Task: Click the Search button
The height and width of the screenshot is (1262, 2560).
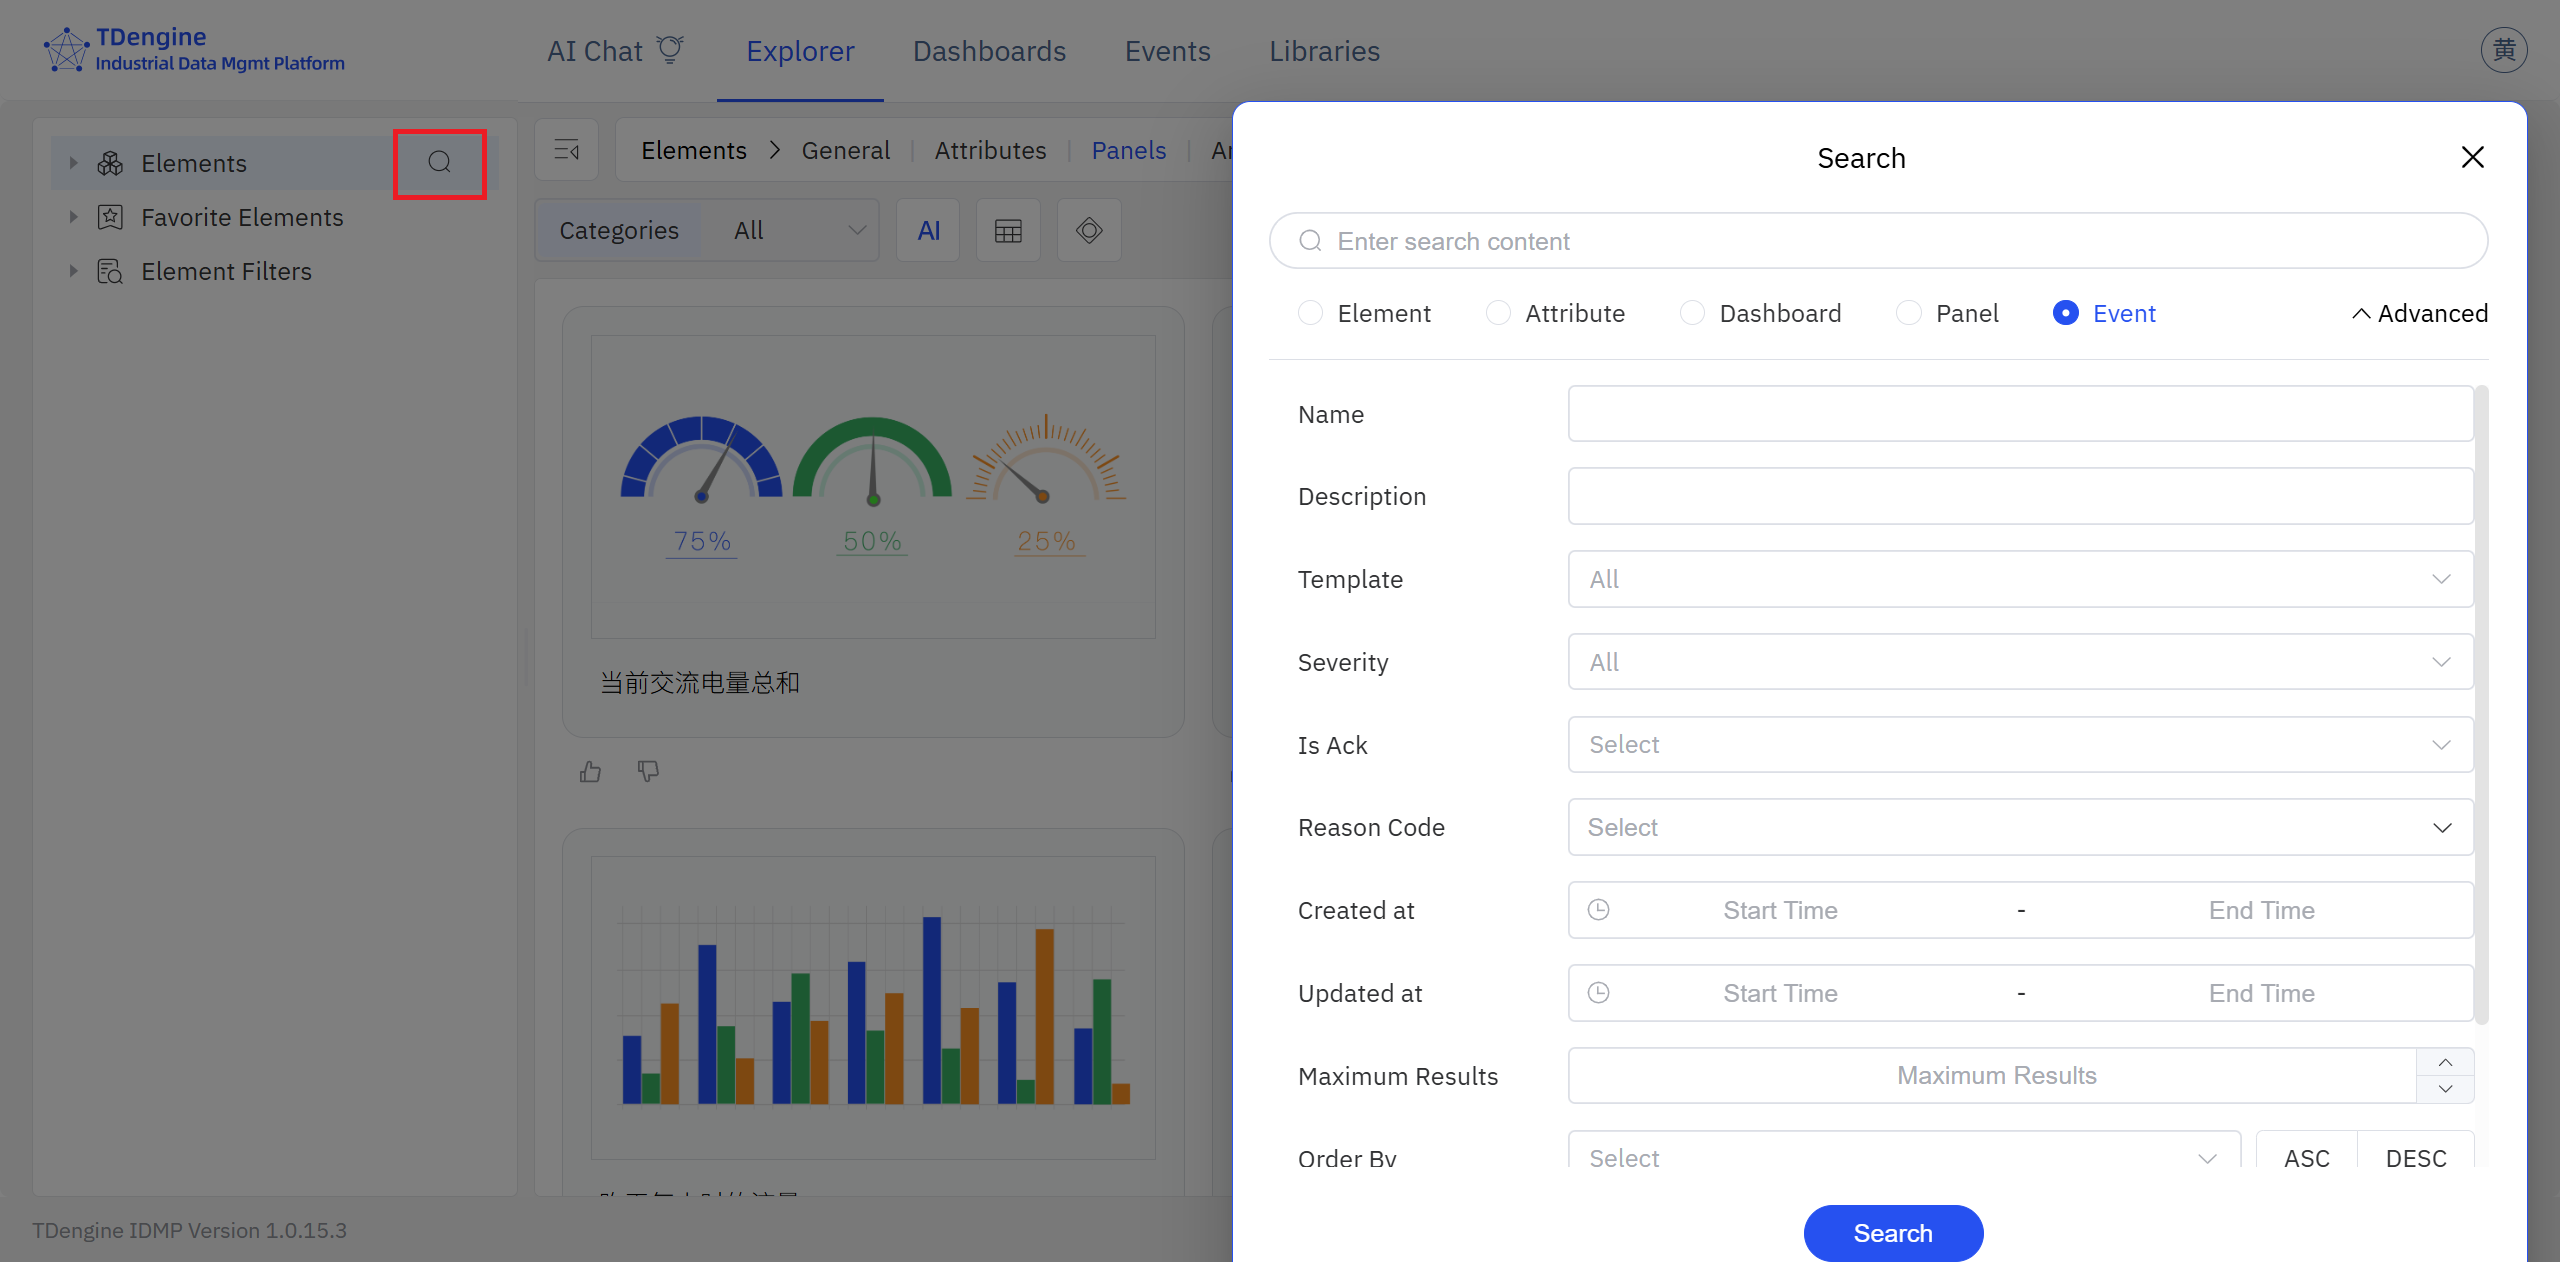Action: [1892, 1233]
